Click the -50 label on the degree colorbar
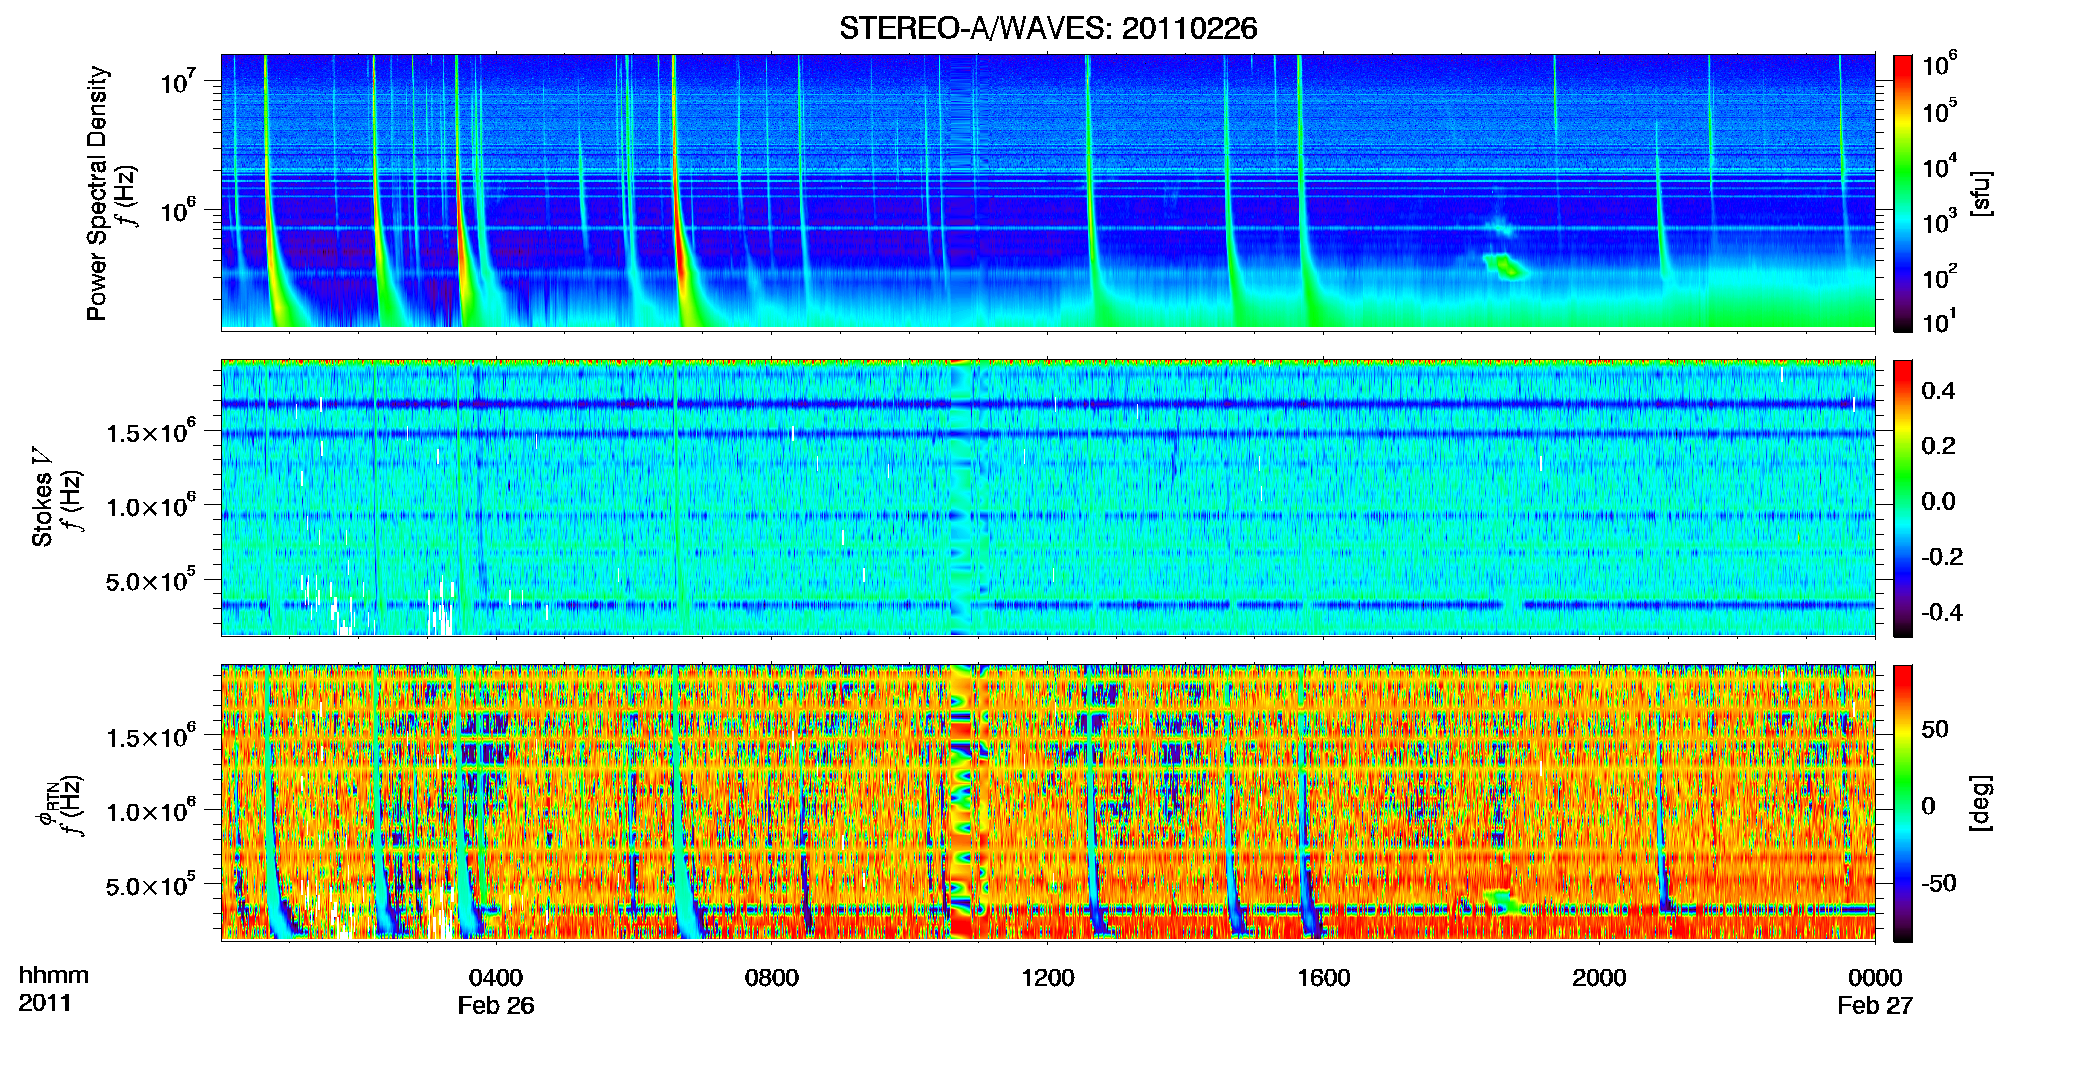2096x1080 pixels. pyautogui.click(x=1940, y=883)
